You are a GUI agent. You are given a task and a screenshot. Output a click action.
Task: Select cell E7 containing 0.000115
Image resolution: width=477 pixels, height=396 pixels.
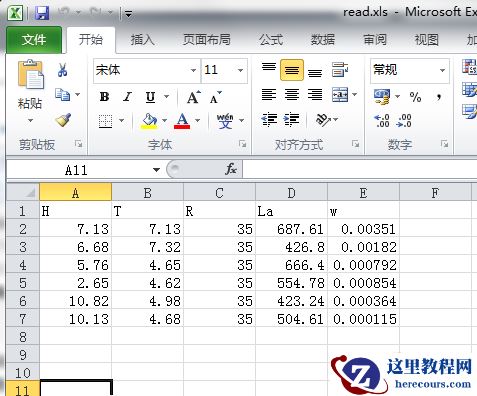tap(364, 319)
